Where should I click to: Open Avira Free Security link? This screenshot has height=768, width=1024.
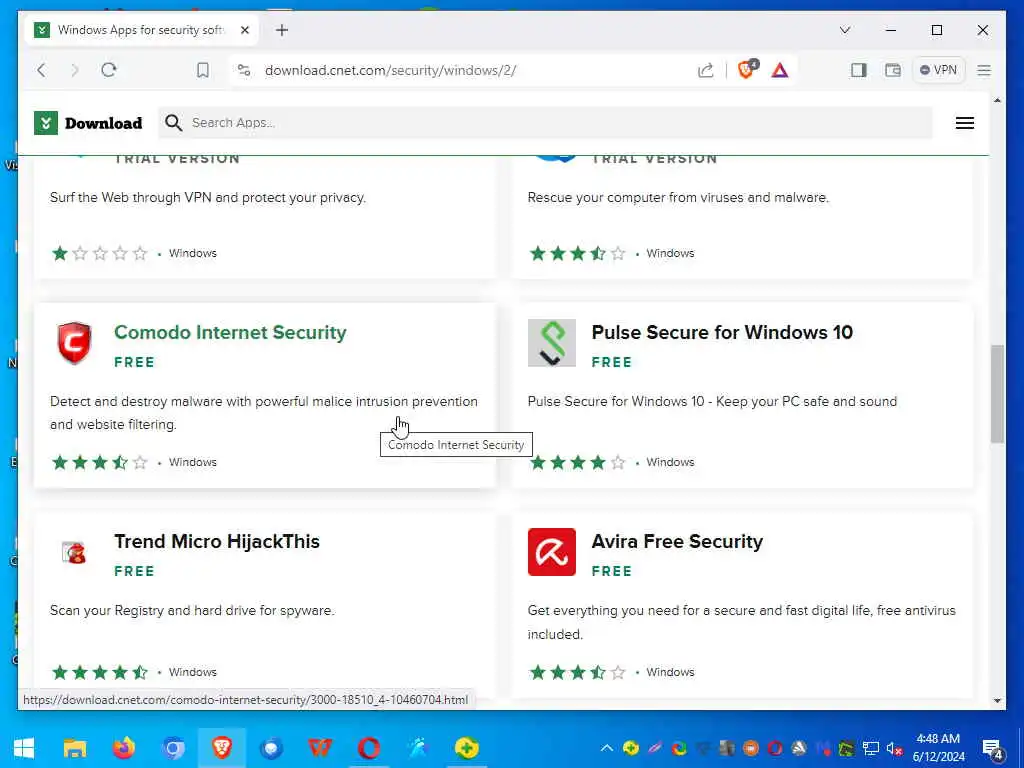(x=677, y=541)
